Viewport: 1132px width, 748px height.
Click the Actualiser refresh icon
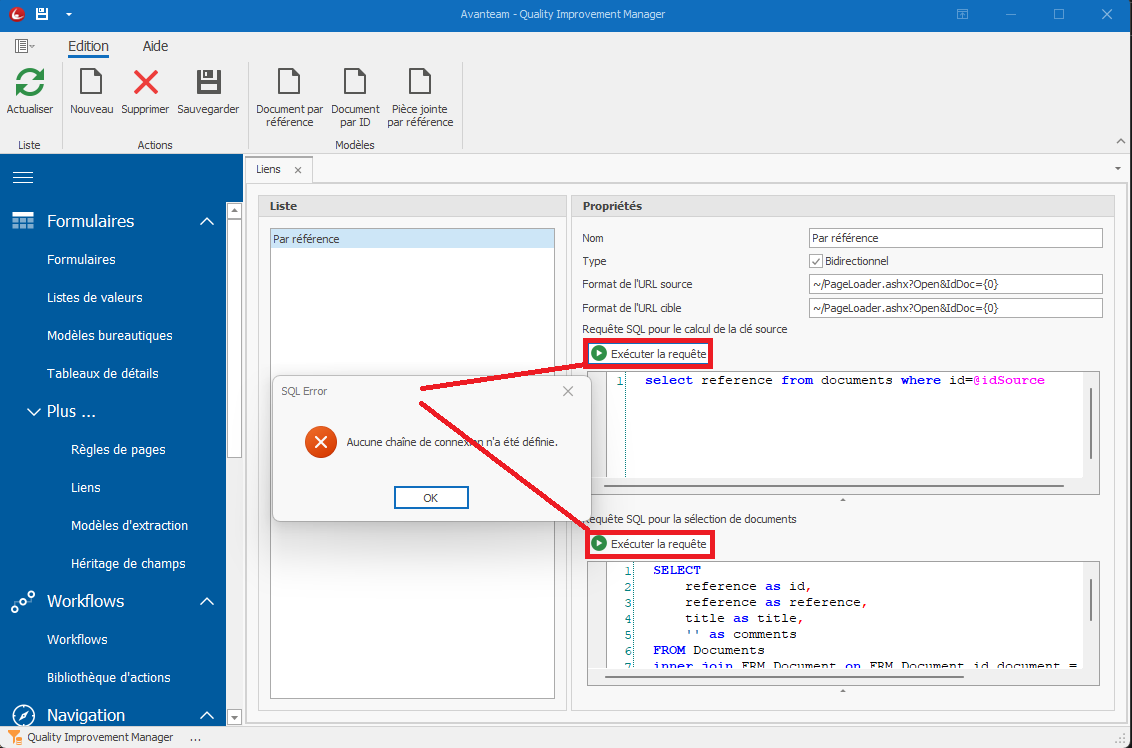coord(30,83)
